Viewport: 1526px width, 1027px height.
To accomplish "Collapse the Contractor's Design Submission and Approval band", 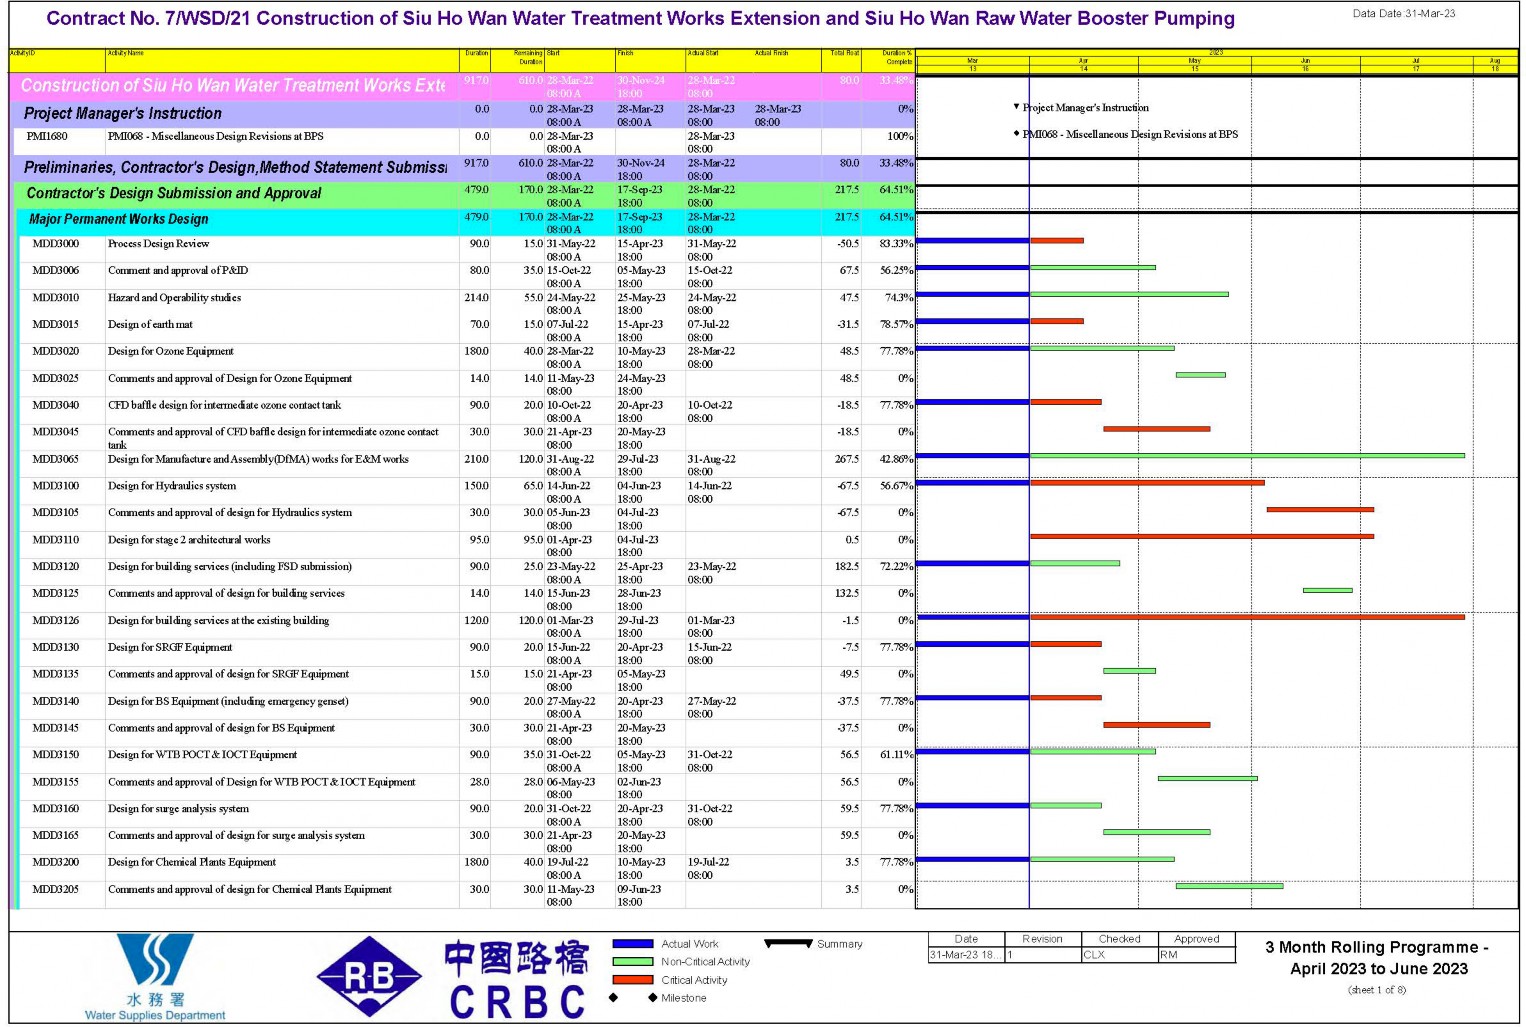I will click(x=464, y=194).
